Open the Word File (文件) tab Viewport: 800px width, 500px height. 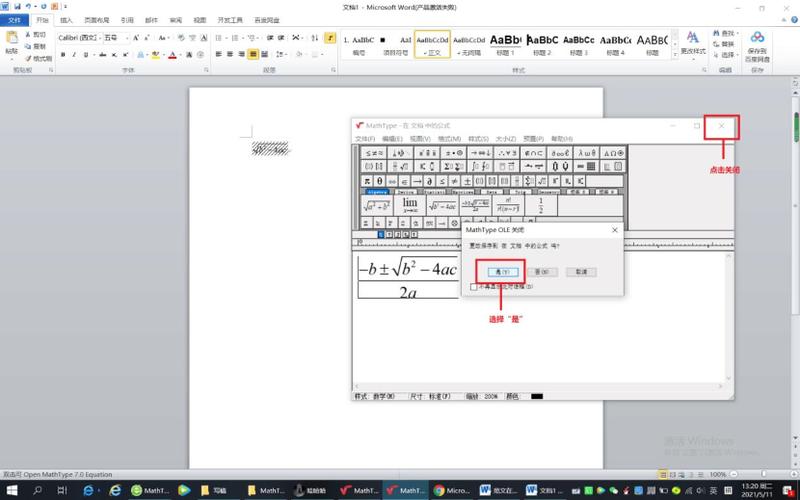tap(14, 20)
